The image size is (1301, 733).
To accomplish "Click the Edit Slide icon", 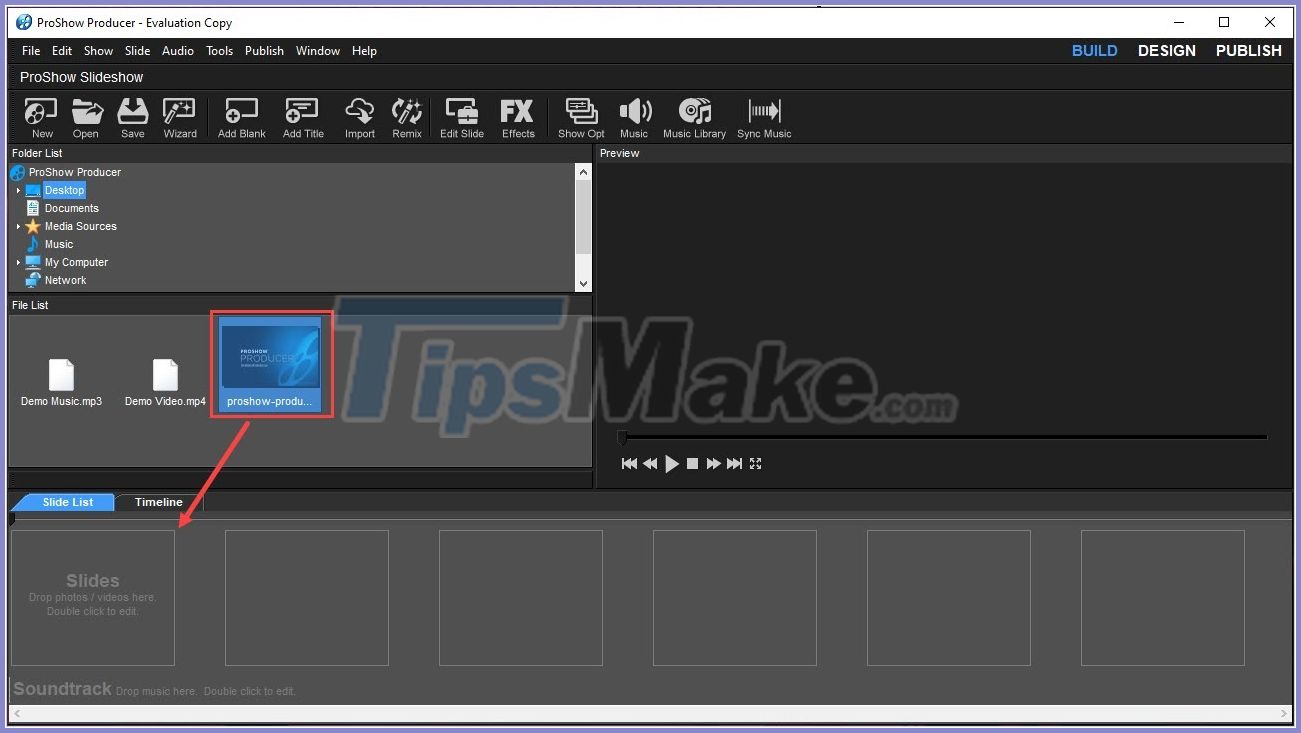I will coord(461,117).
